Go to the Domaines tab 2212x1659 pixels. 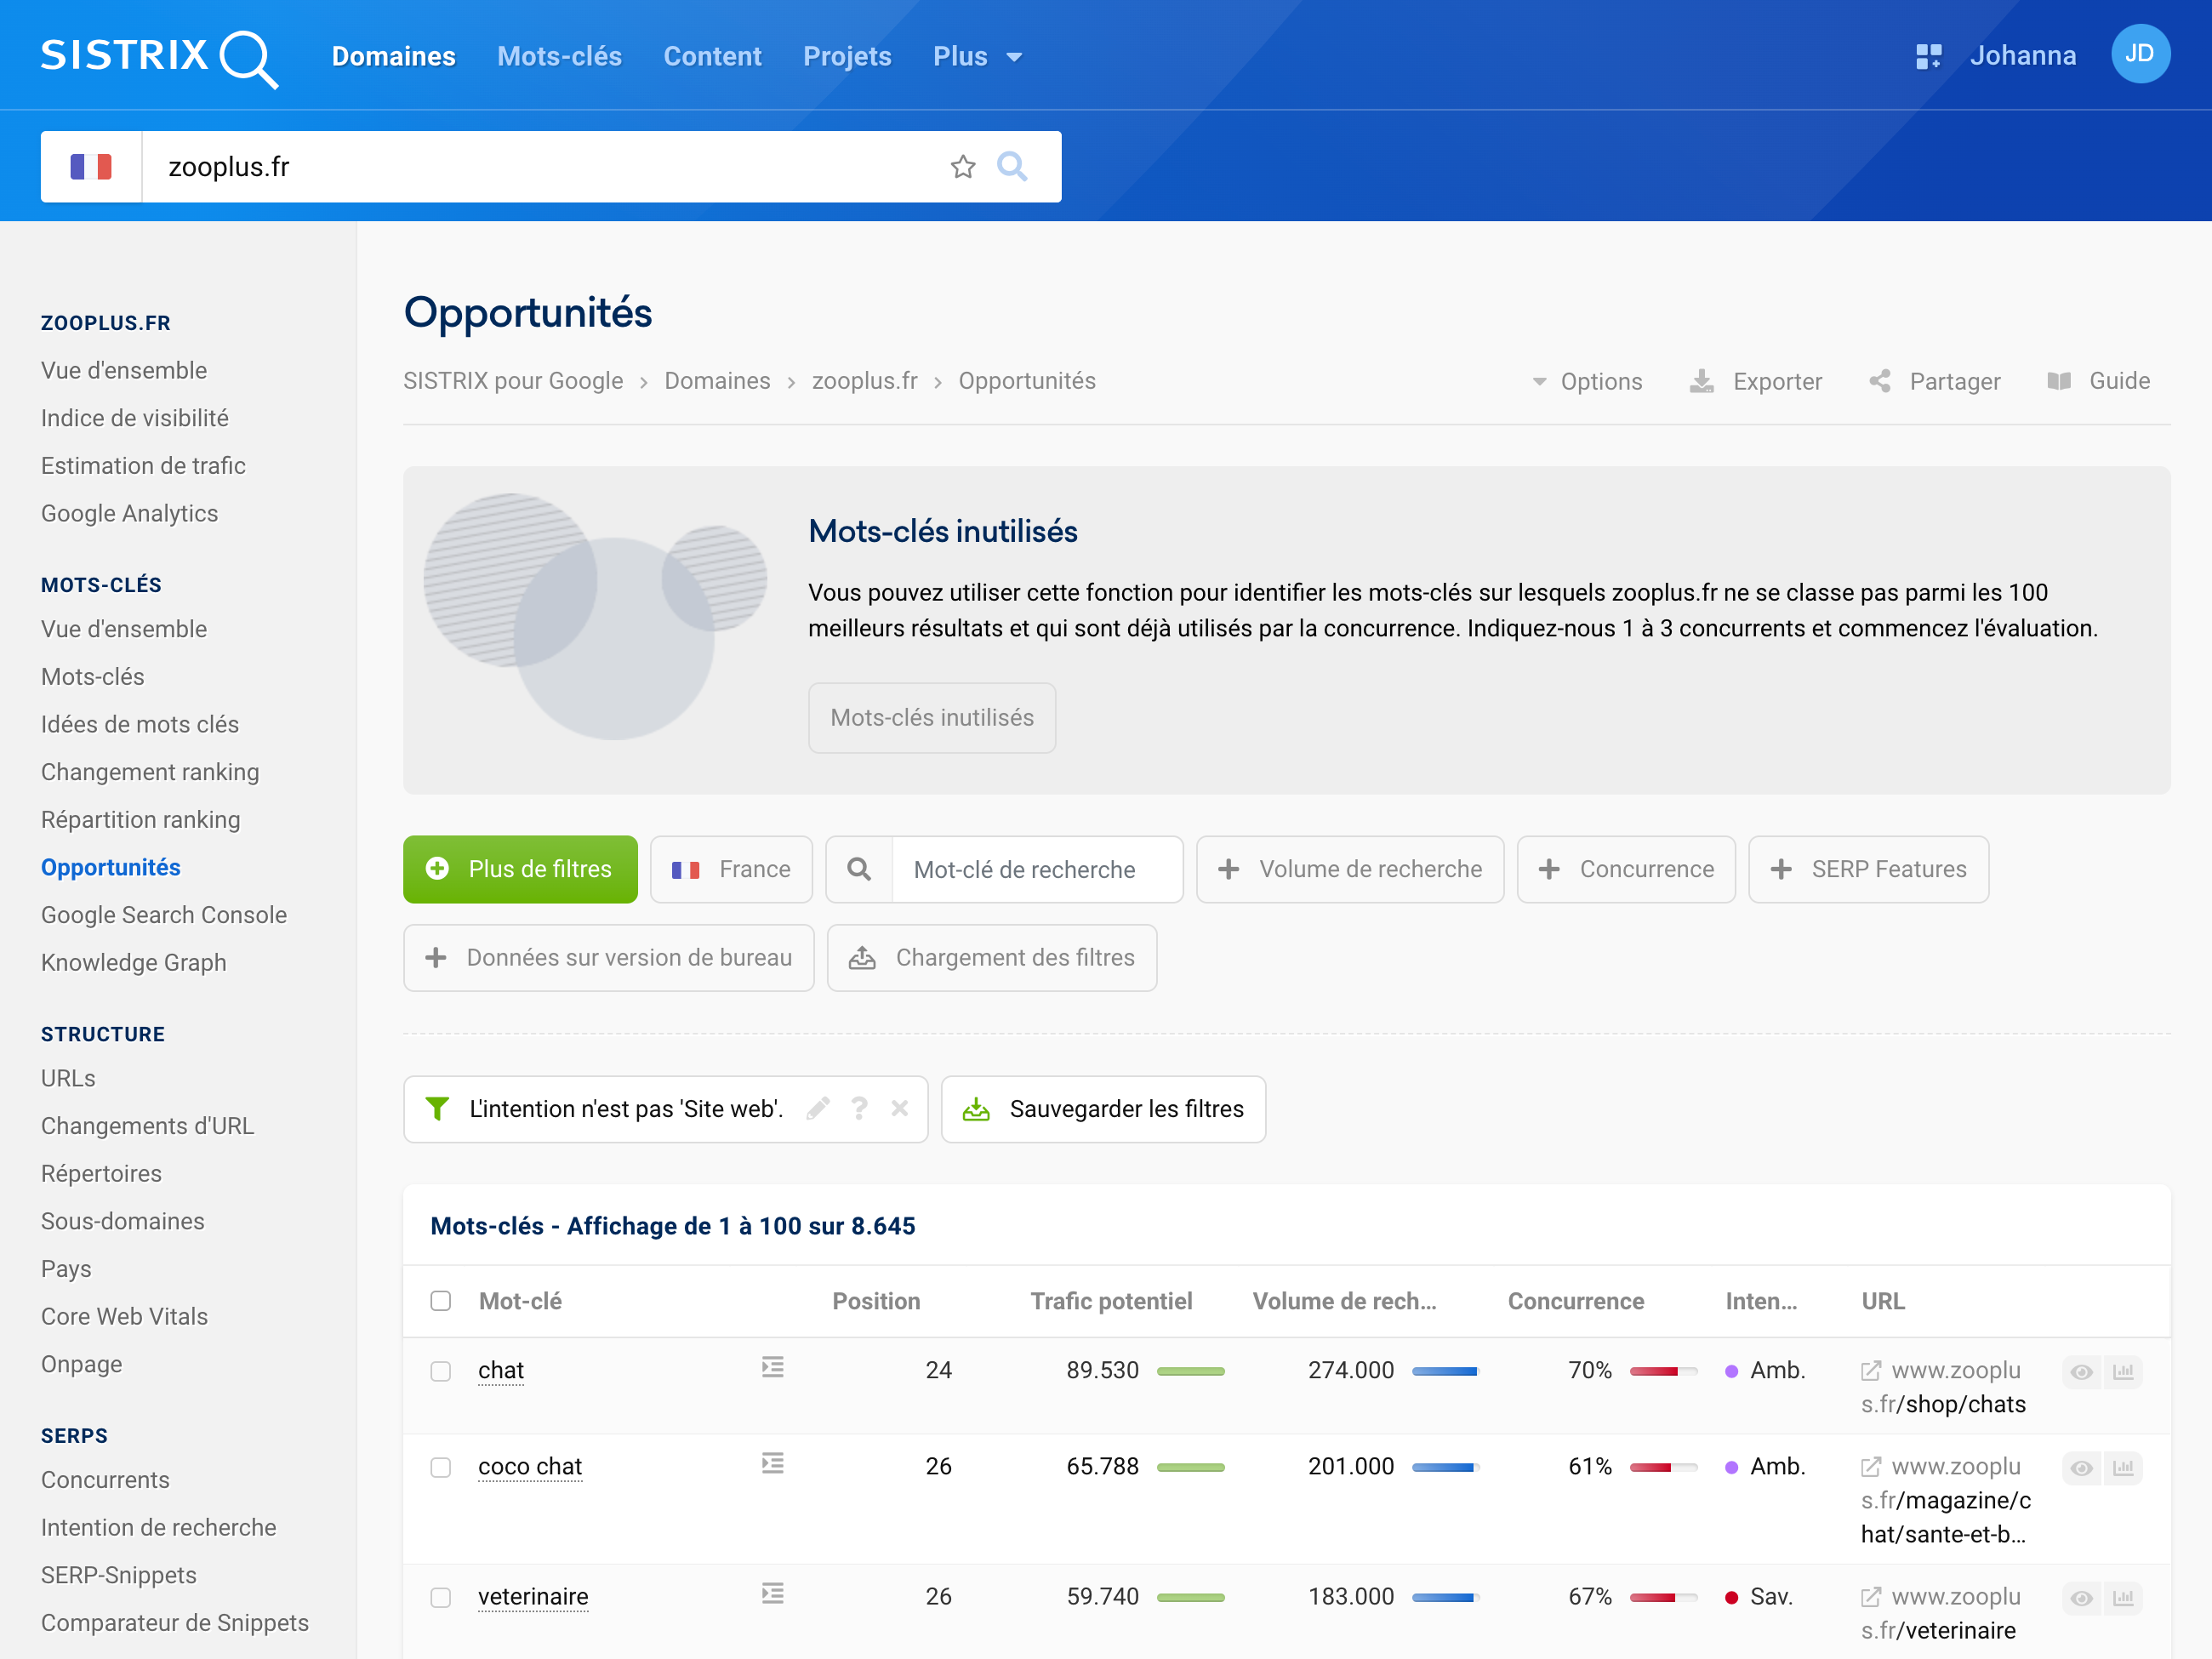[394, 57]
